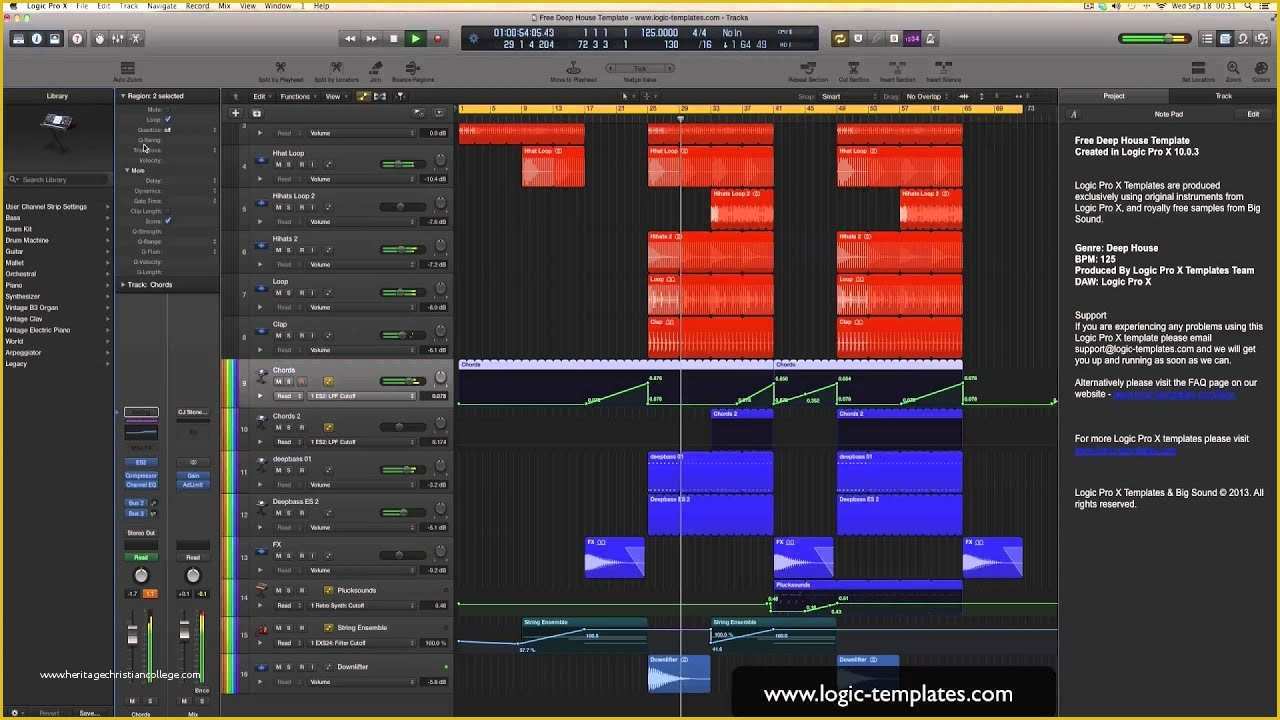The image size is (1280, 720).
Task: Solo the Hihats 2 track
Action: click(289, 250)
